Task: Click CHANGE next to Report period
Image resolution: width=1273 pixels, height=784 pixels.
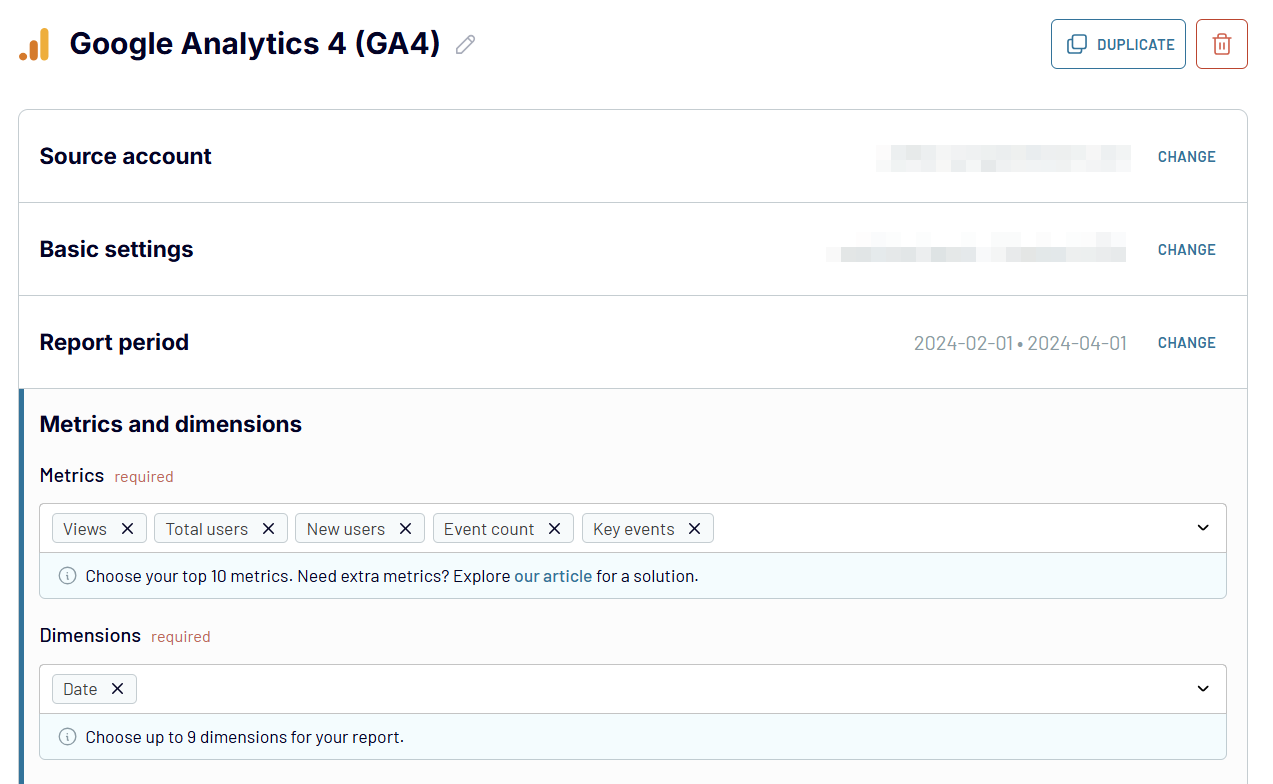Action: [1186, 342]
